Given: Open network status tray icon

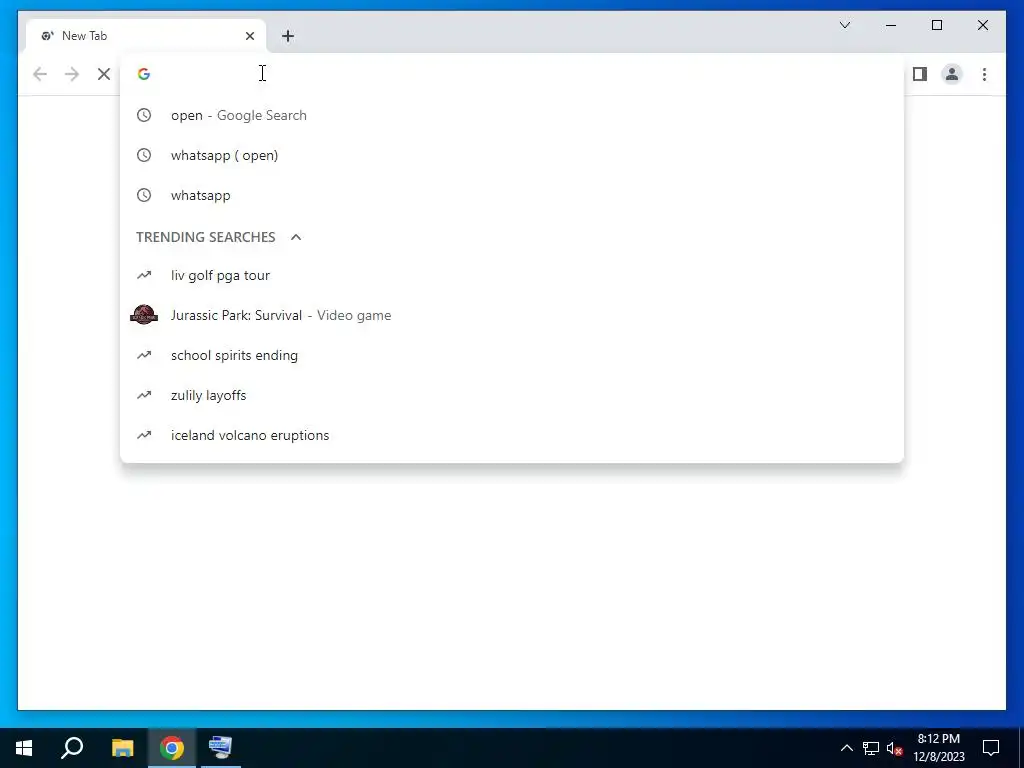Looking at the screenshot, I should [871, 748].
